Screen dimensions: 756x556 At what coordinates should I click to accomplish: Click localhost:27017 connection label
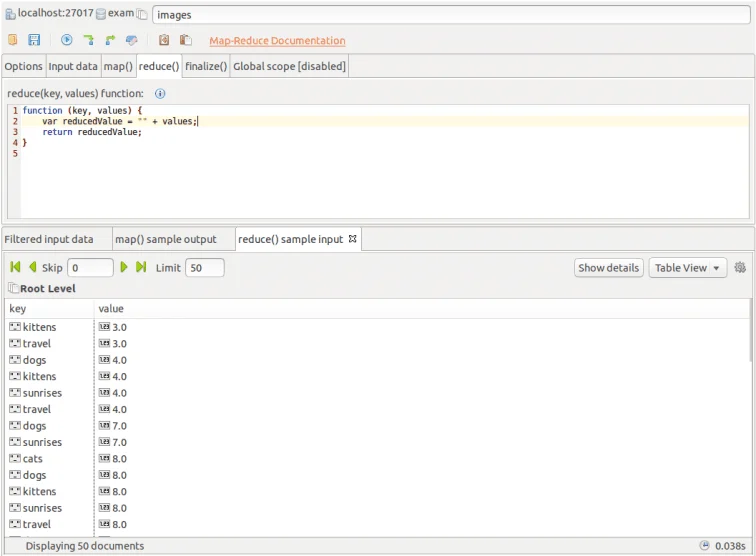tap(55, 13)
